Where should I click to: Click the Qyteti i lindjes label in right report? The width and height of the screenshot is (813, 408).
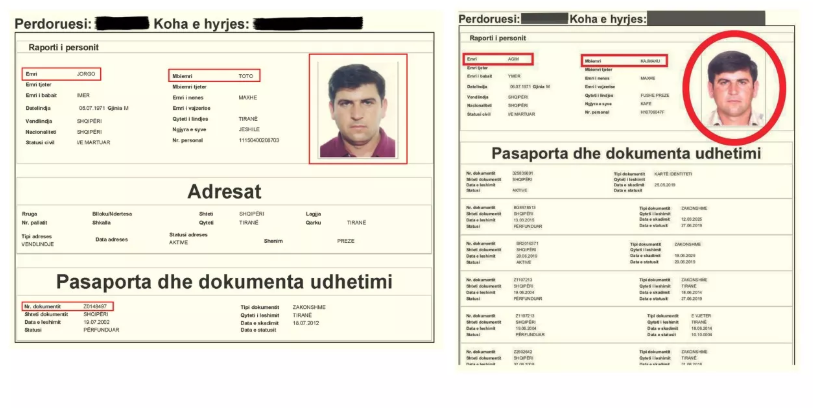(599, 95)
